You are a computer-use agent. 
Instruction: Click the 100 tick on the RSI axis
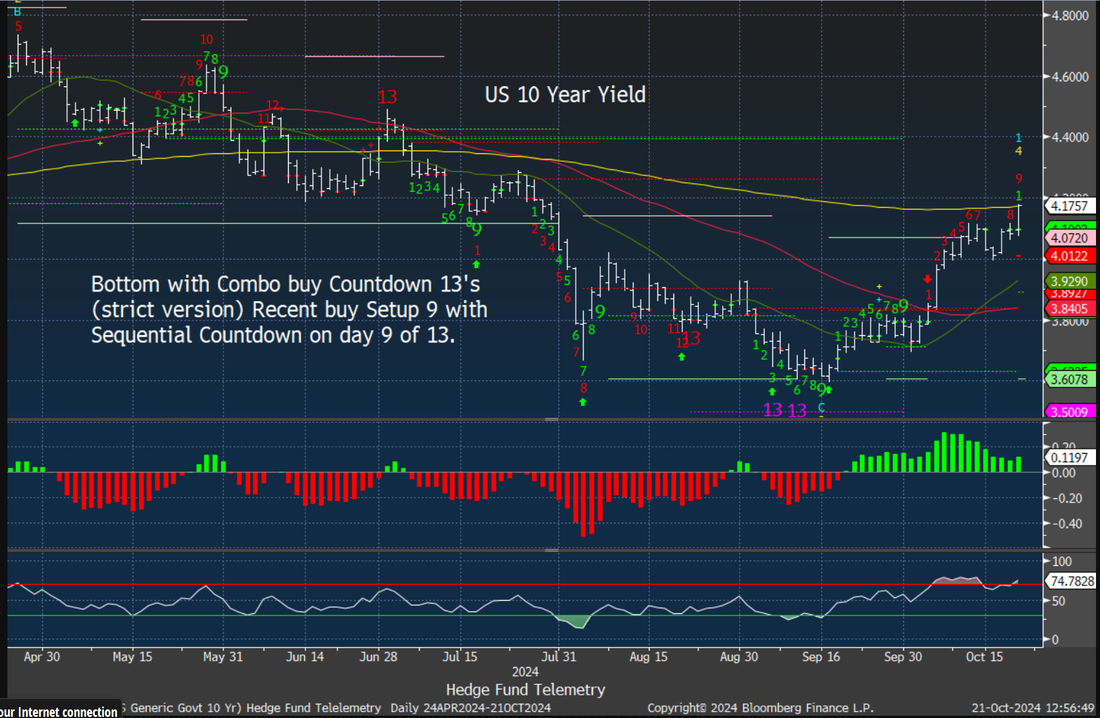1062,561
